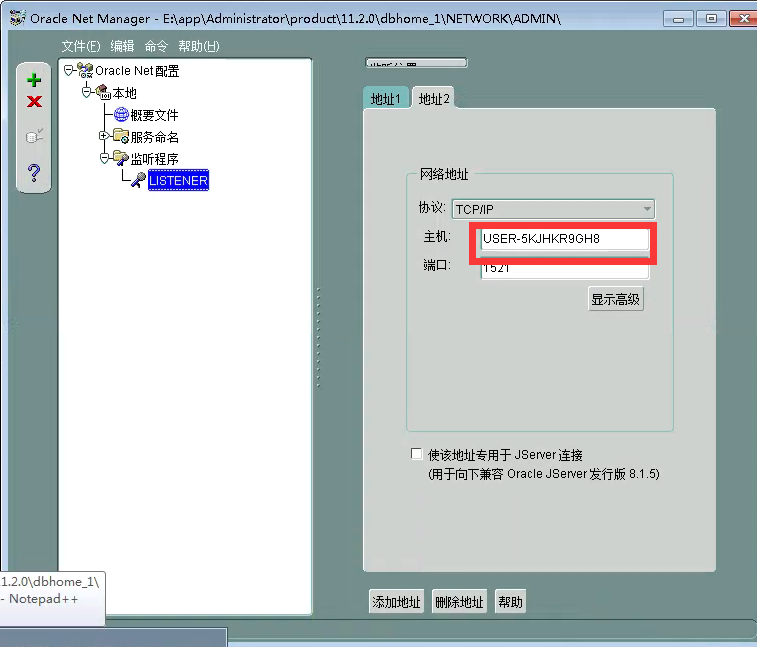Open the 文件(F) menu
Image resolution: width=757 pixels, height=647 pixels.
pos(81,46)
